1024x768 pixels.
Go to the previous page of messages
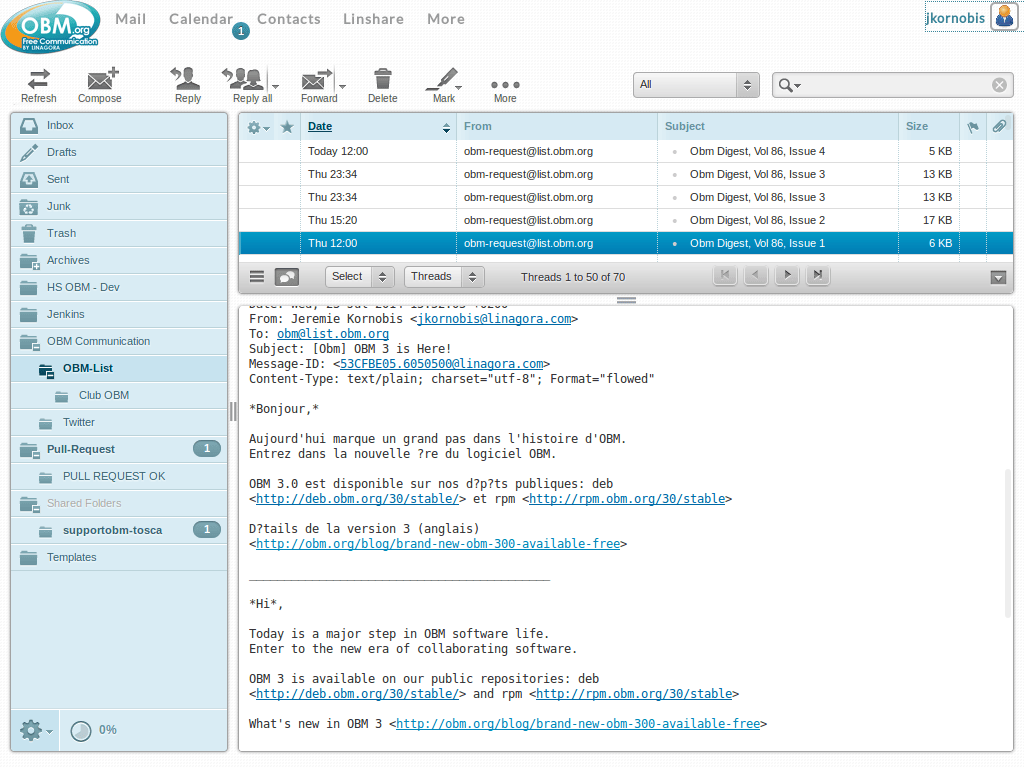tap(756, 275)
